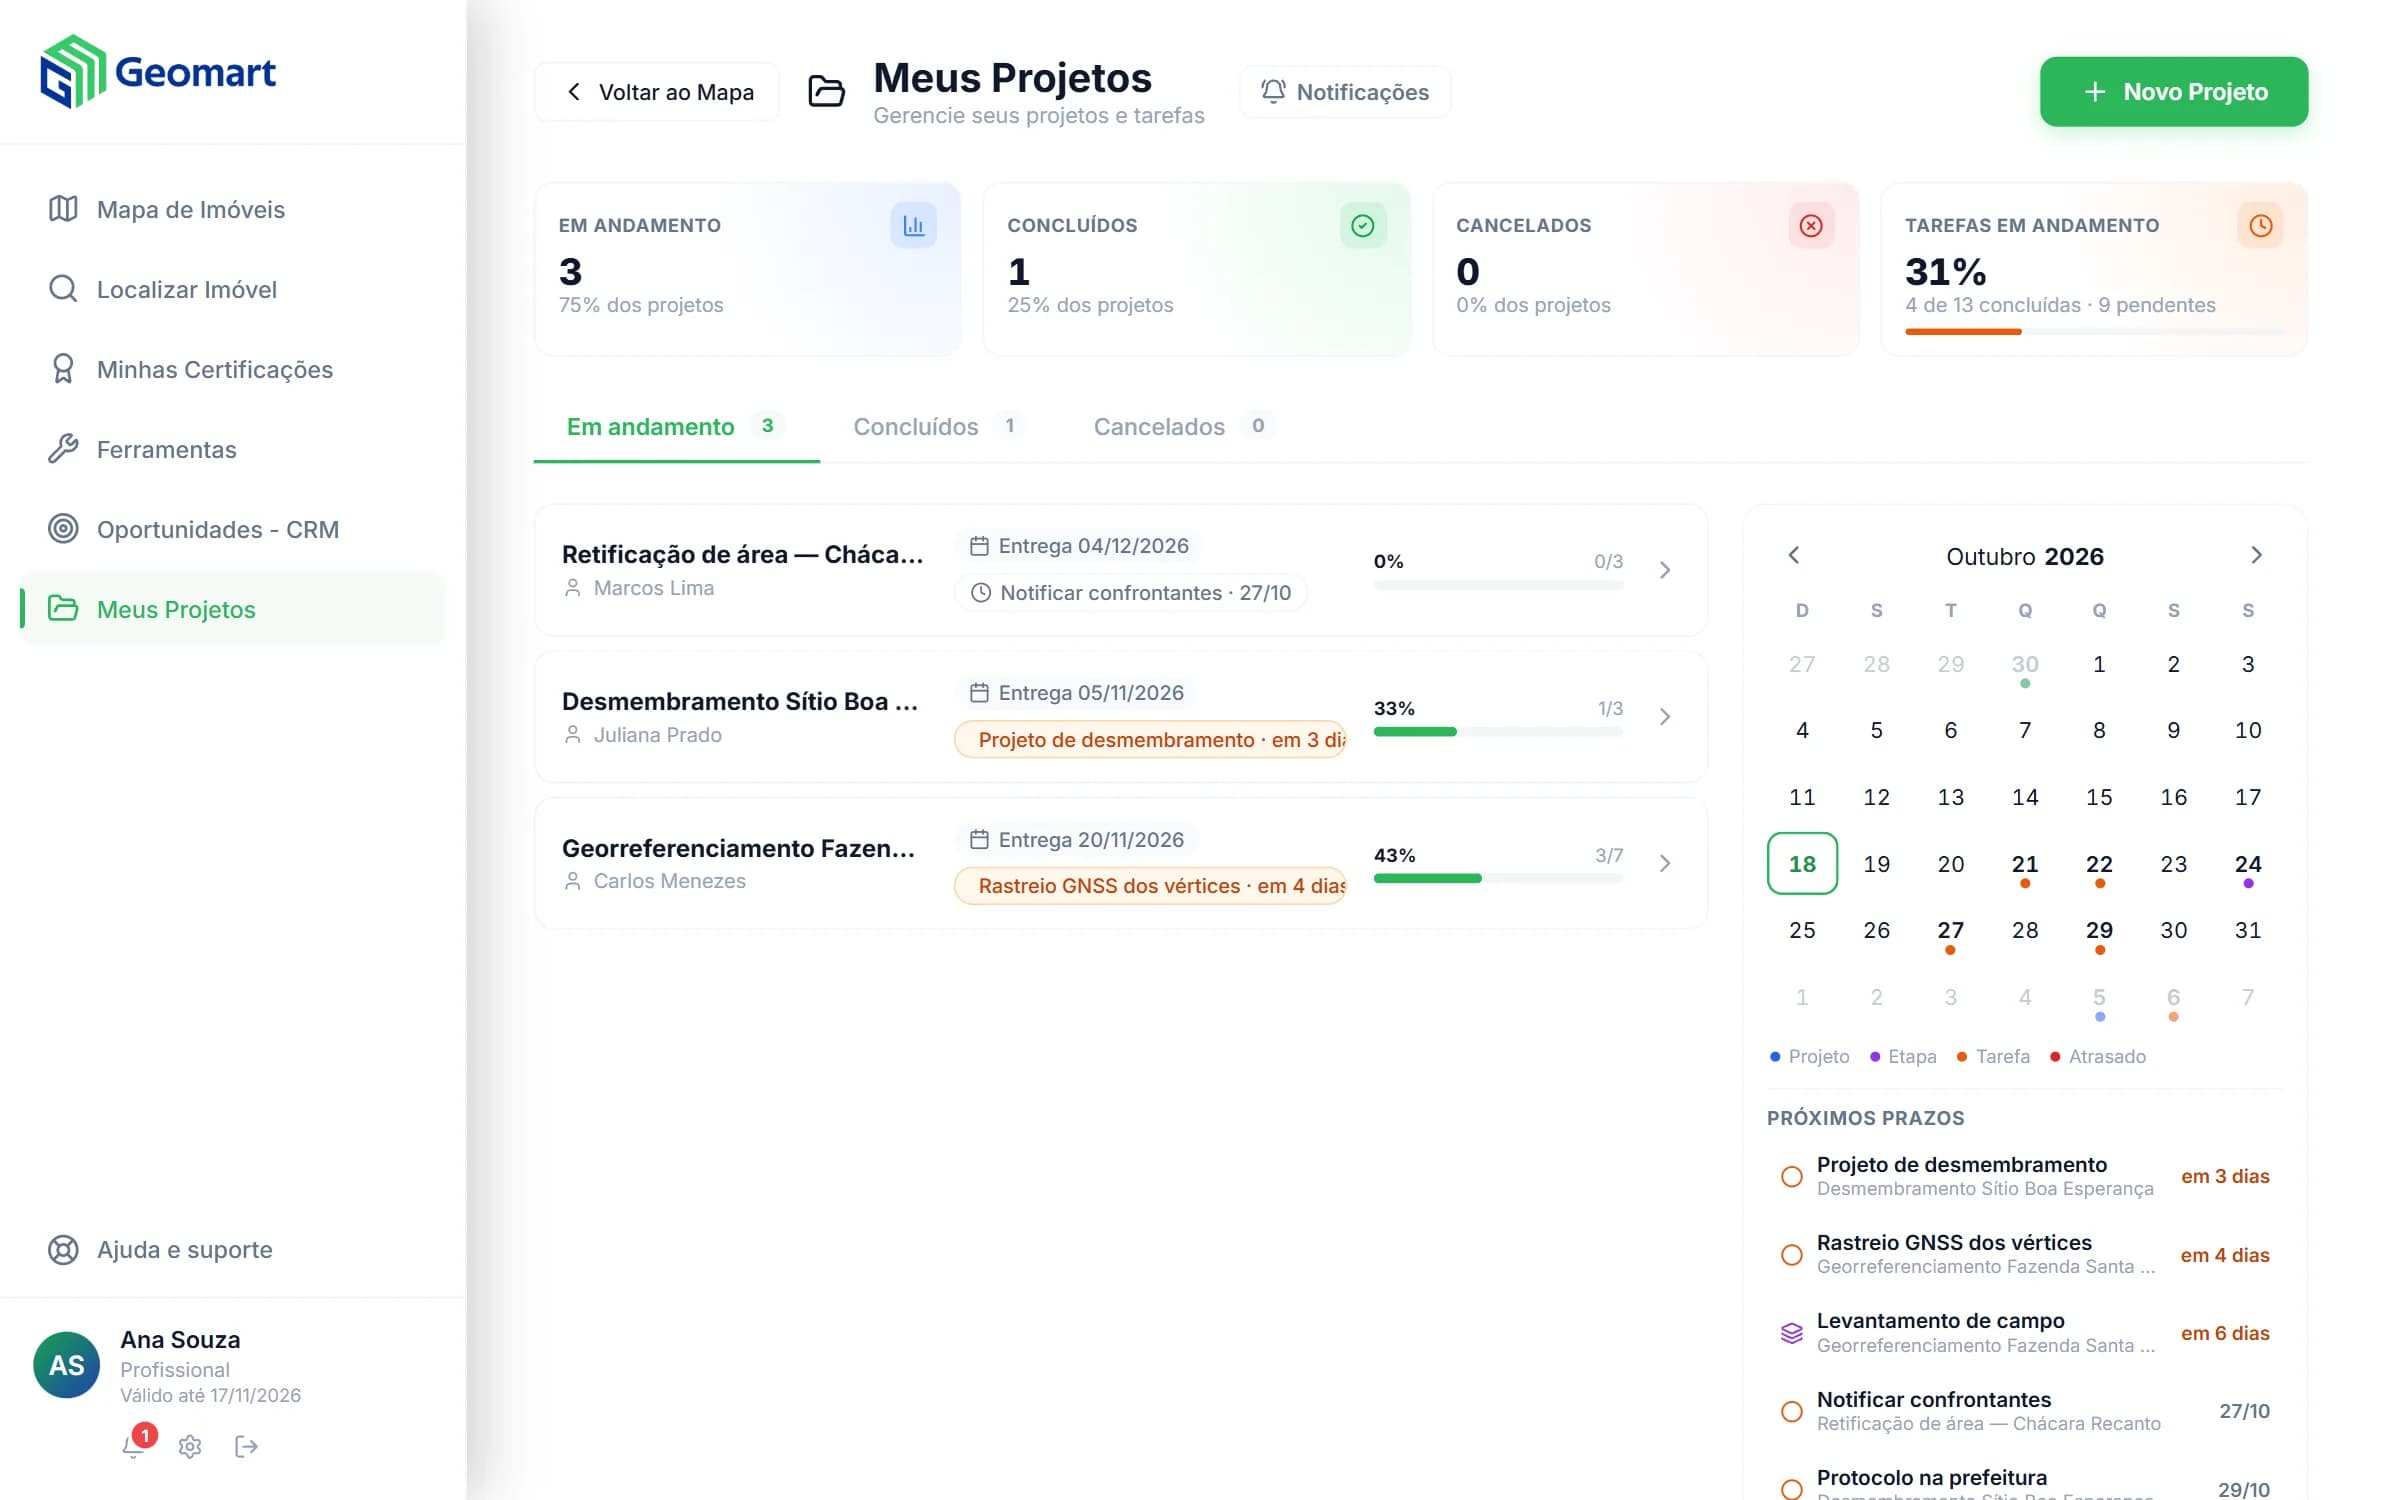This screenshot has width=2400, height=1500.
Task: Click the X icon in Cancelados card
Action: (1811, 226)
